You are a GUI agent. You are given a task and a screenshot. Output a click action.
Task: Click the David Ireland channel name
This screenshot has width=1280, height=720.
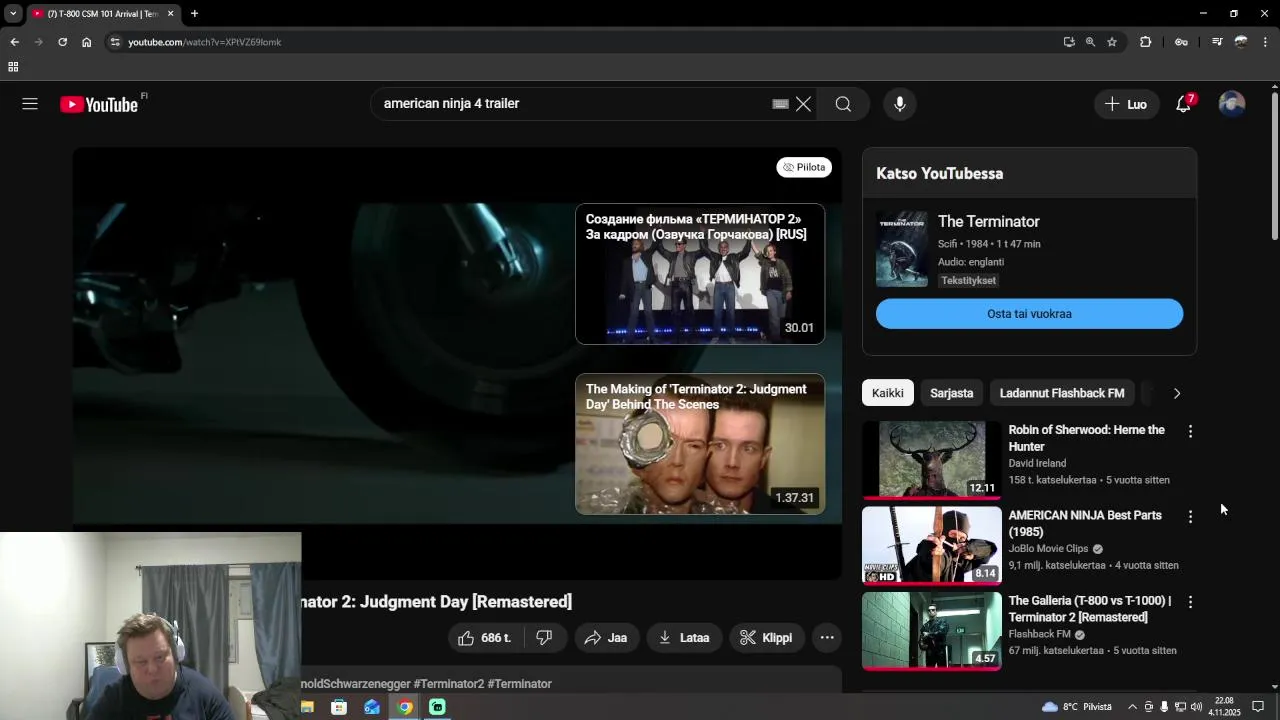coord(1037,464)
